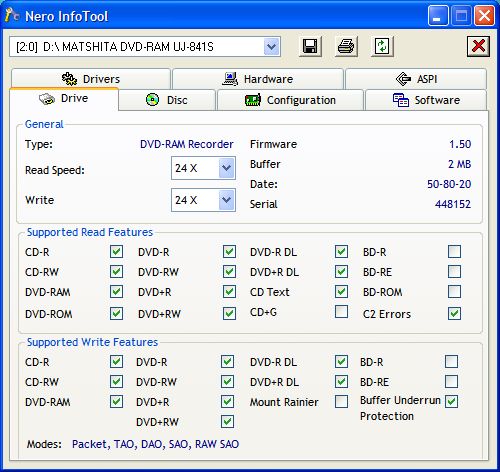Toggle the Mount Rainier write checkbox

341,402
